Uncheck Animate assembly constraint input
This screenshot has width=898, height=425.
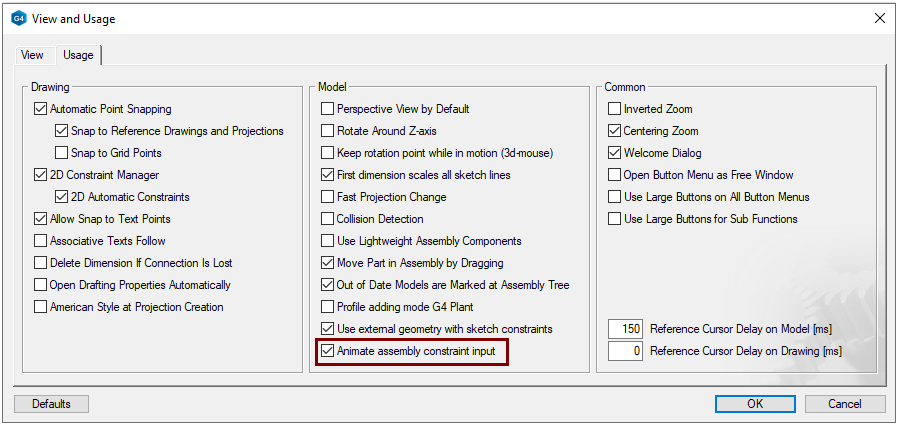(x=327, y=351)
